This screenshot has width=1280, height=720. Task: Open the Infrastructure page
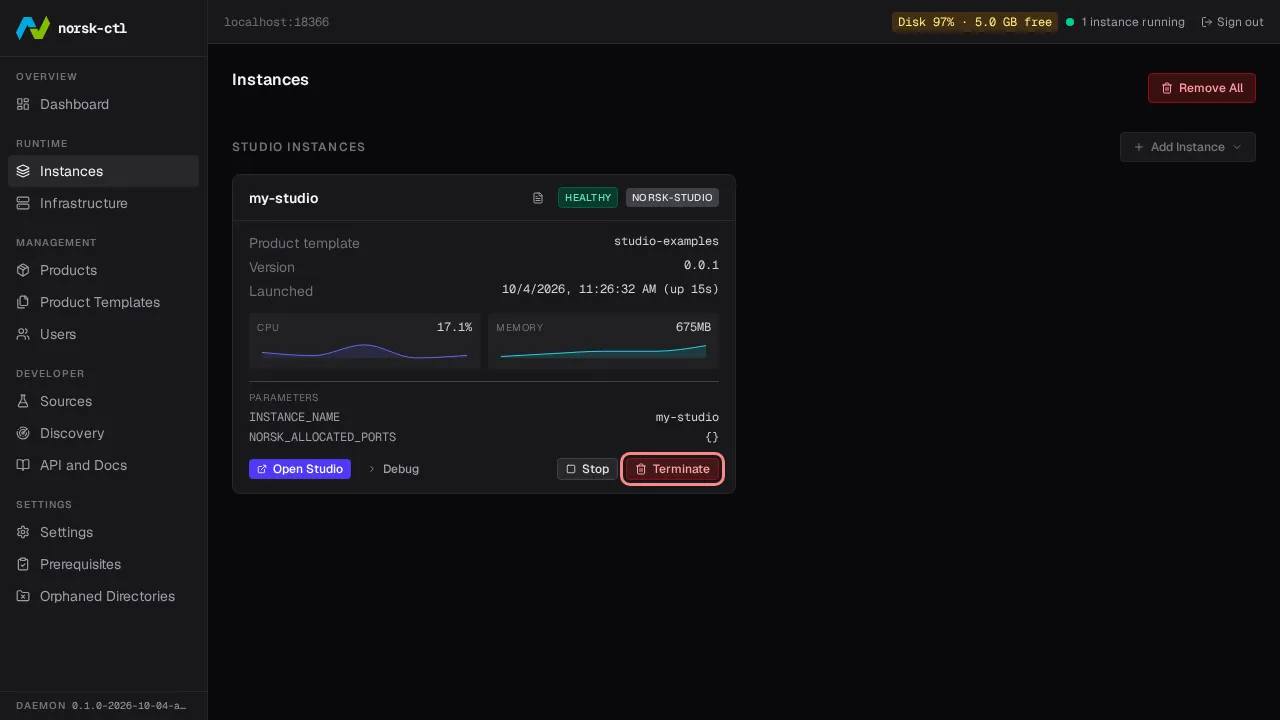[x=103, y=203]
